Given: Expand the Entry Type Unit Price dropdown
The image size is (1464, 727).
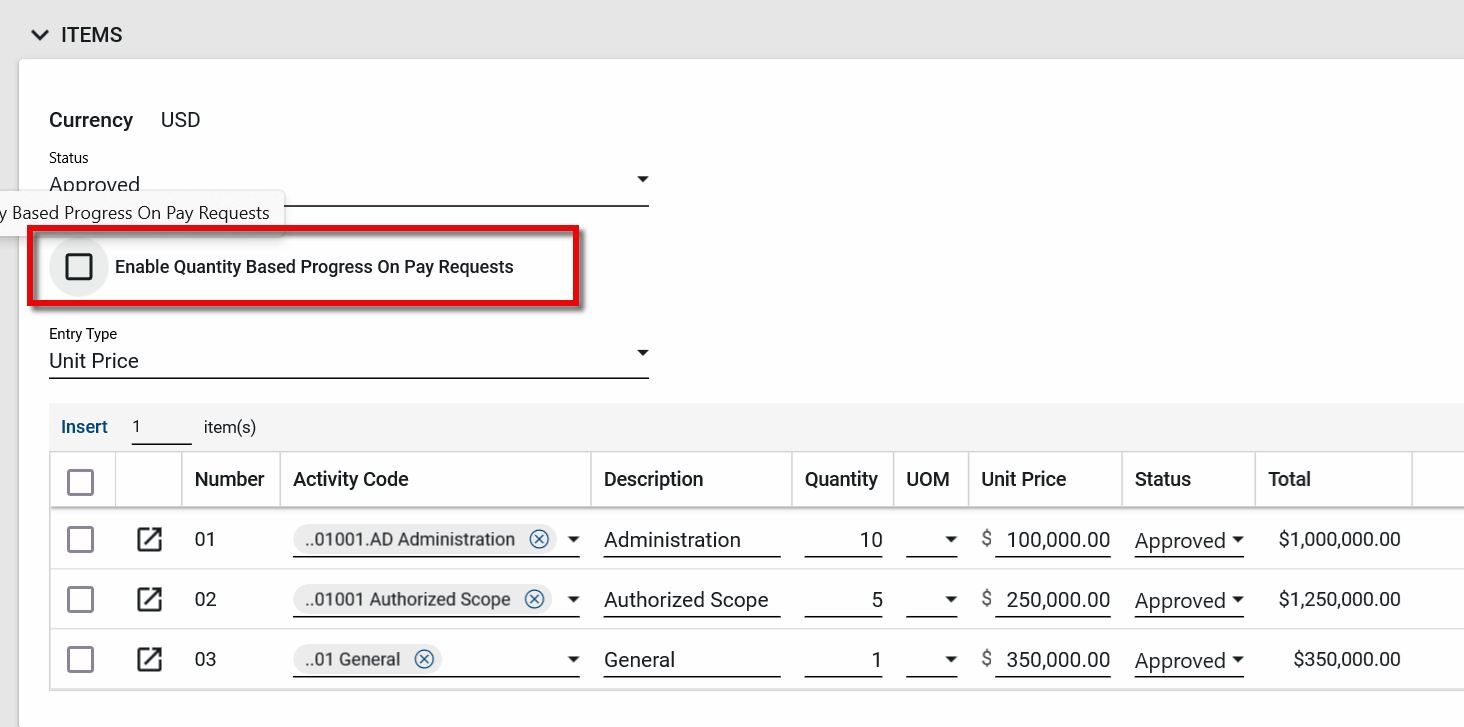Looking at the screenshot, I should (642, 354).
